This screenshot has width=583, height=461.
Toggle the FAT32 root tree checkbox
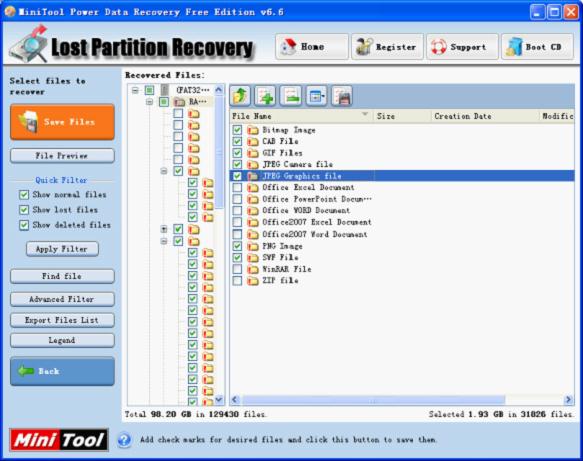tap(149, 90)
